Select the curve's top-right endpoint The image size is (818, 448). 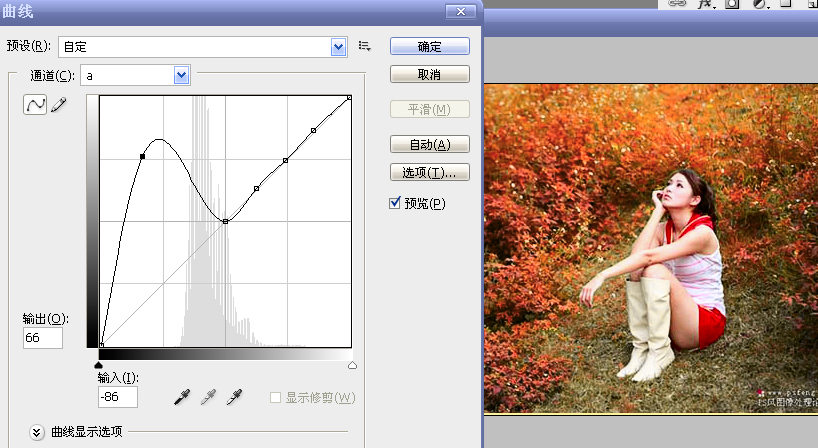click(x=350, y=98)
